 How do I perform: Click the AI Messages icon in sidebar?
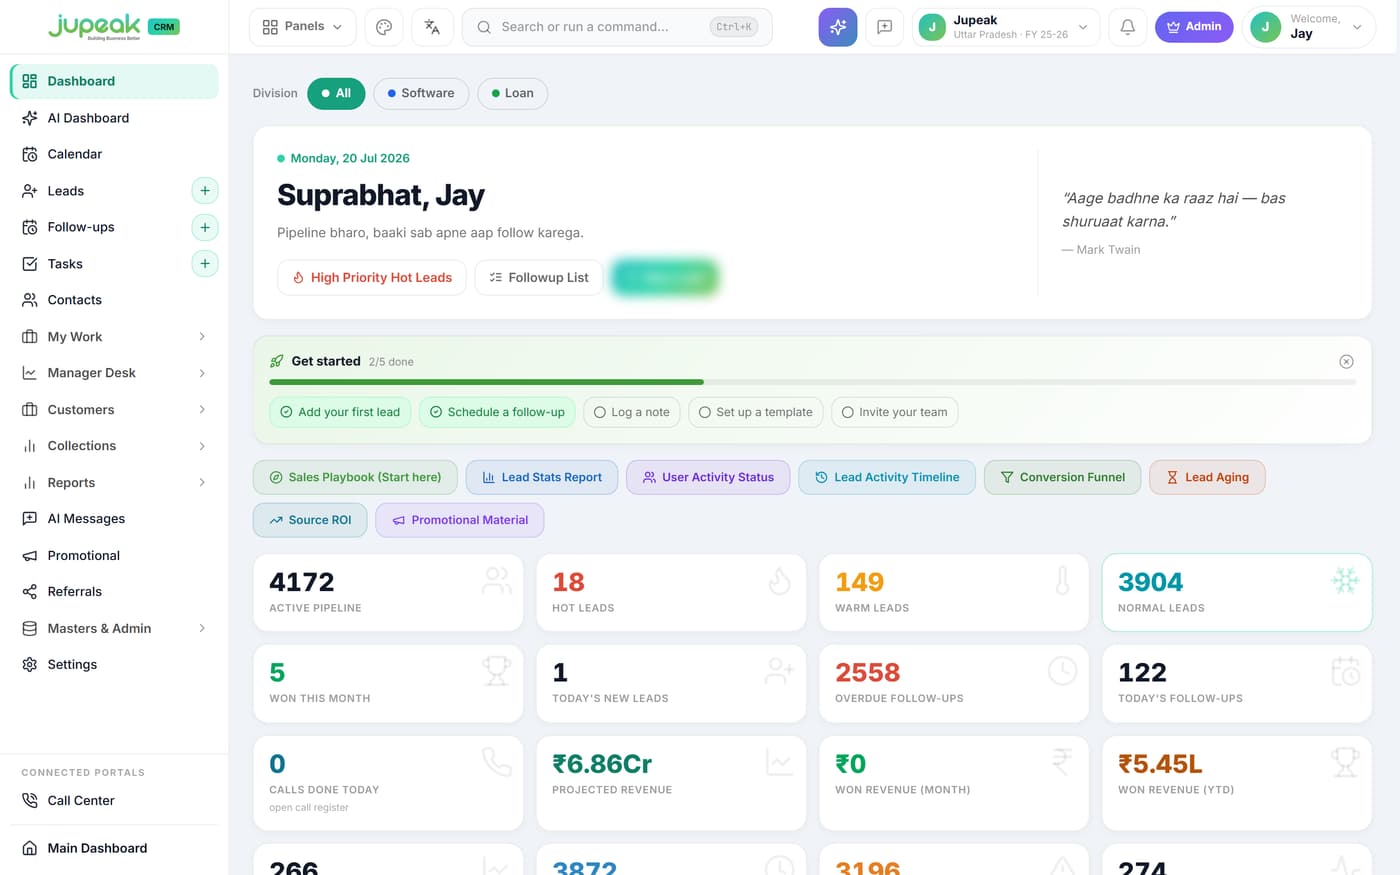tap(30, 518)
